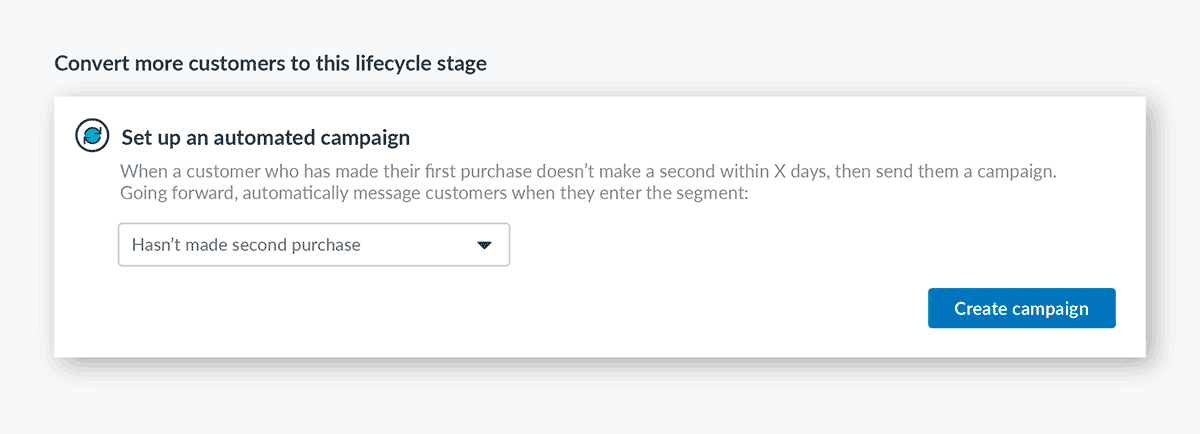The height and width of the screenshot is (434, 1200).
Task: Click the "Convert more customers" section heading
Action: coord(270,64)
